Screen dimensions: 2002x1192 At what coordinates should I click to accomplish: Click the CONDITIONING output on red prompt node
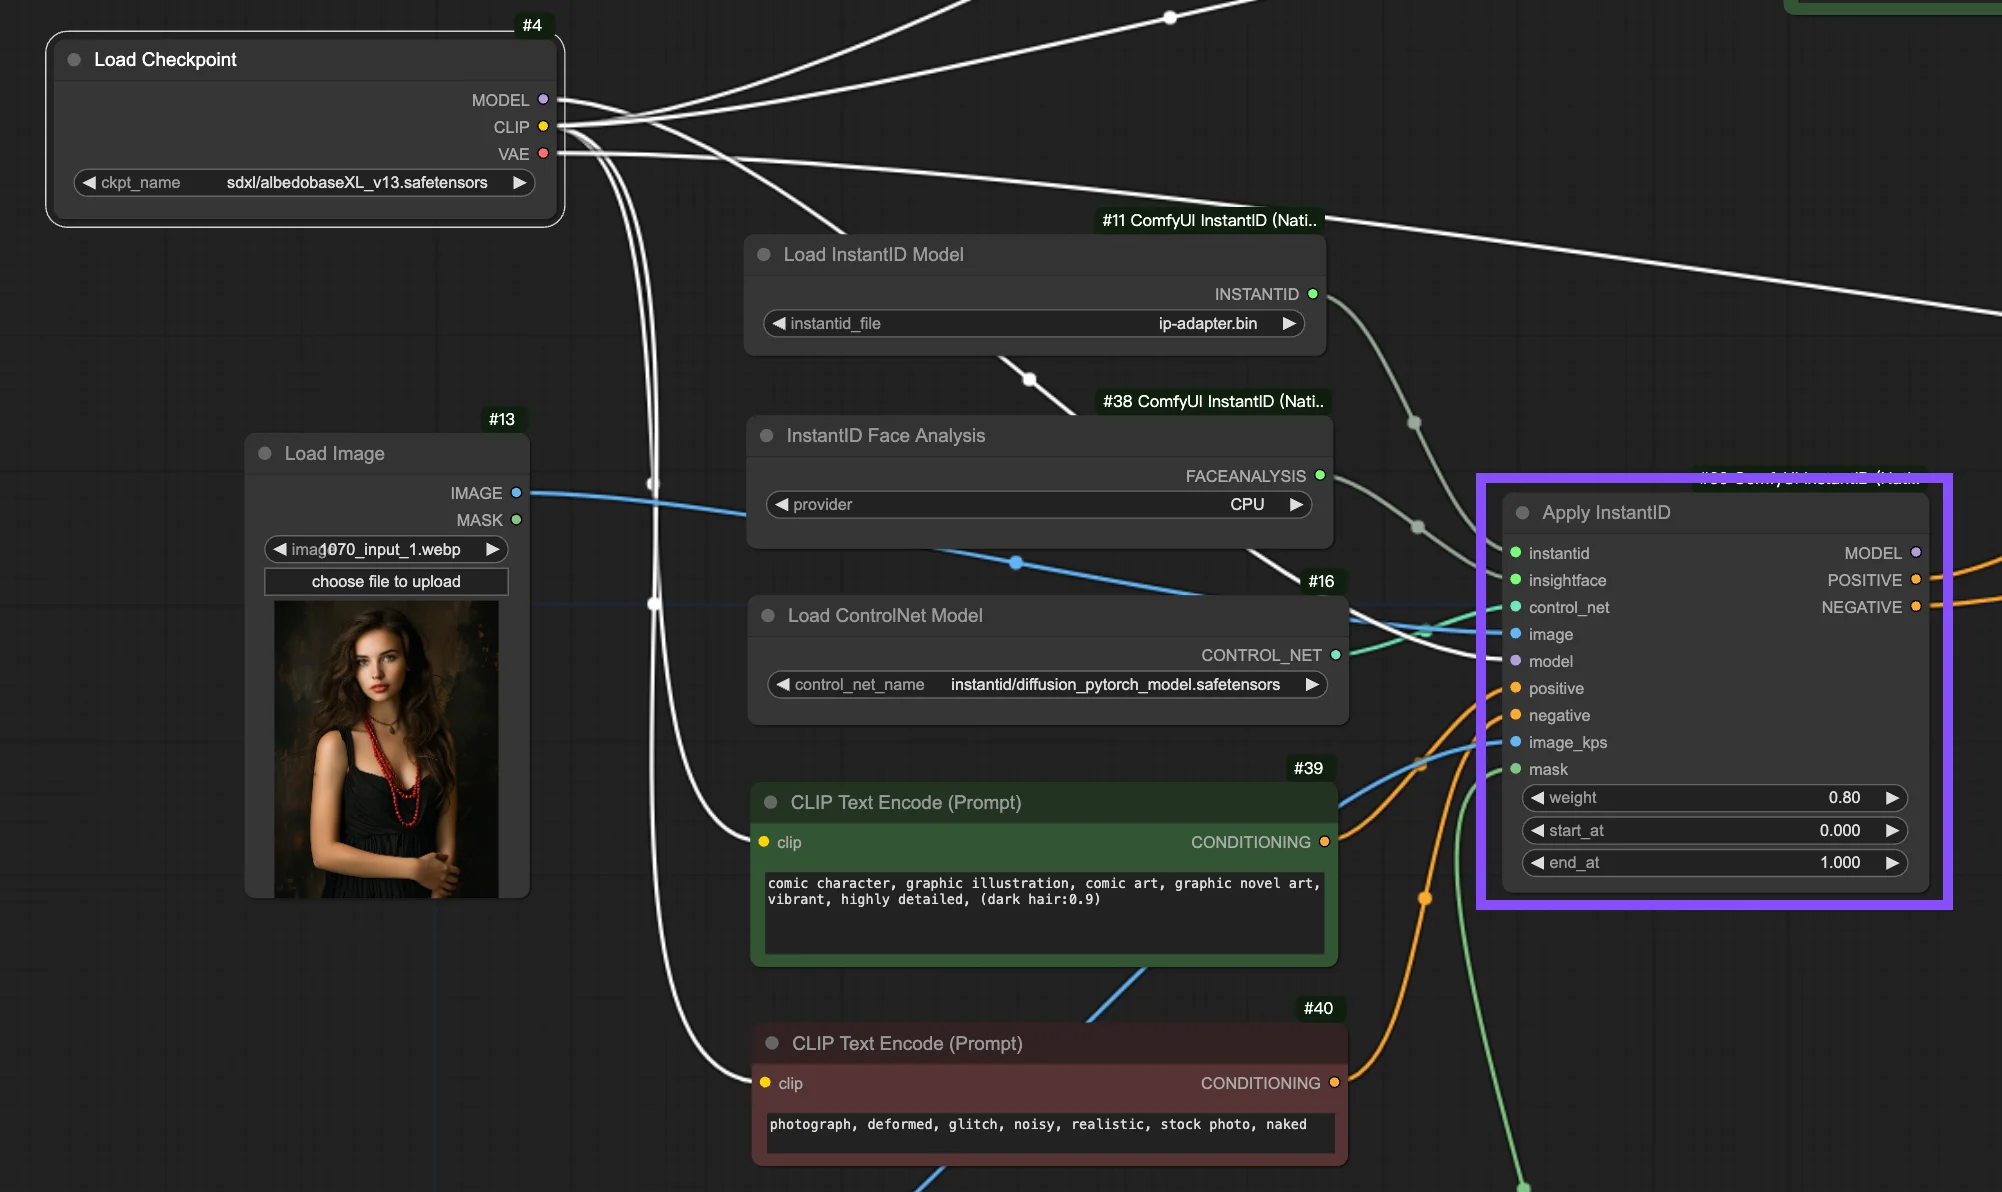1335,1083
